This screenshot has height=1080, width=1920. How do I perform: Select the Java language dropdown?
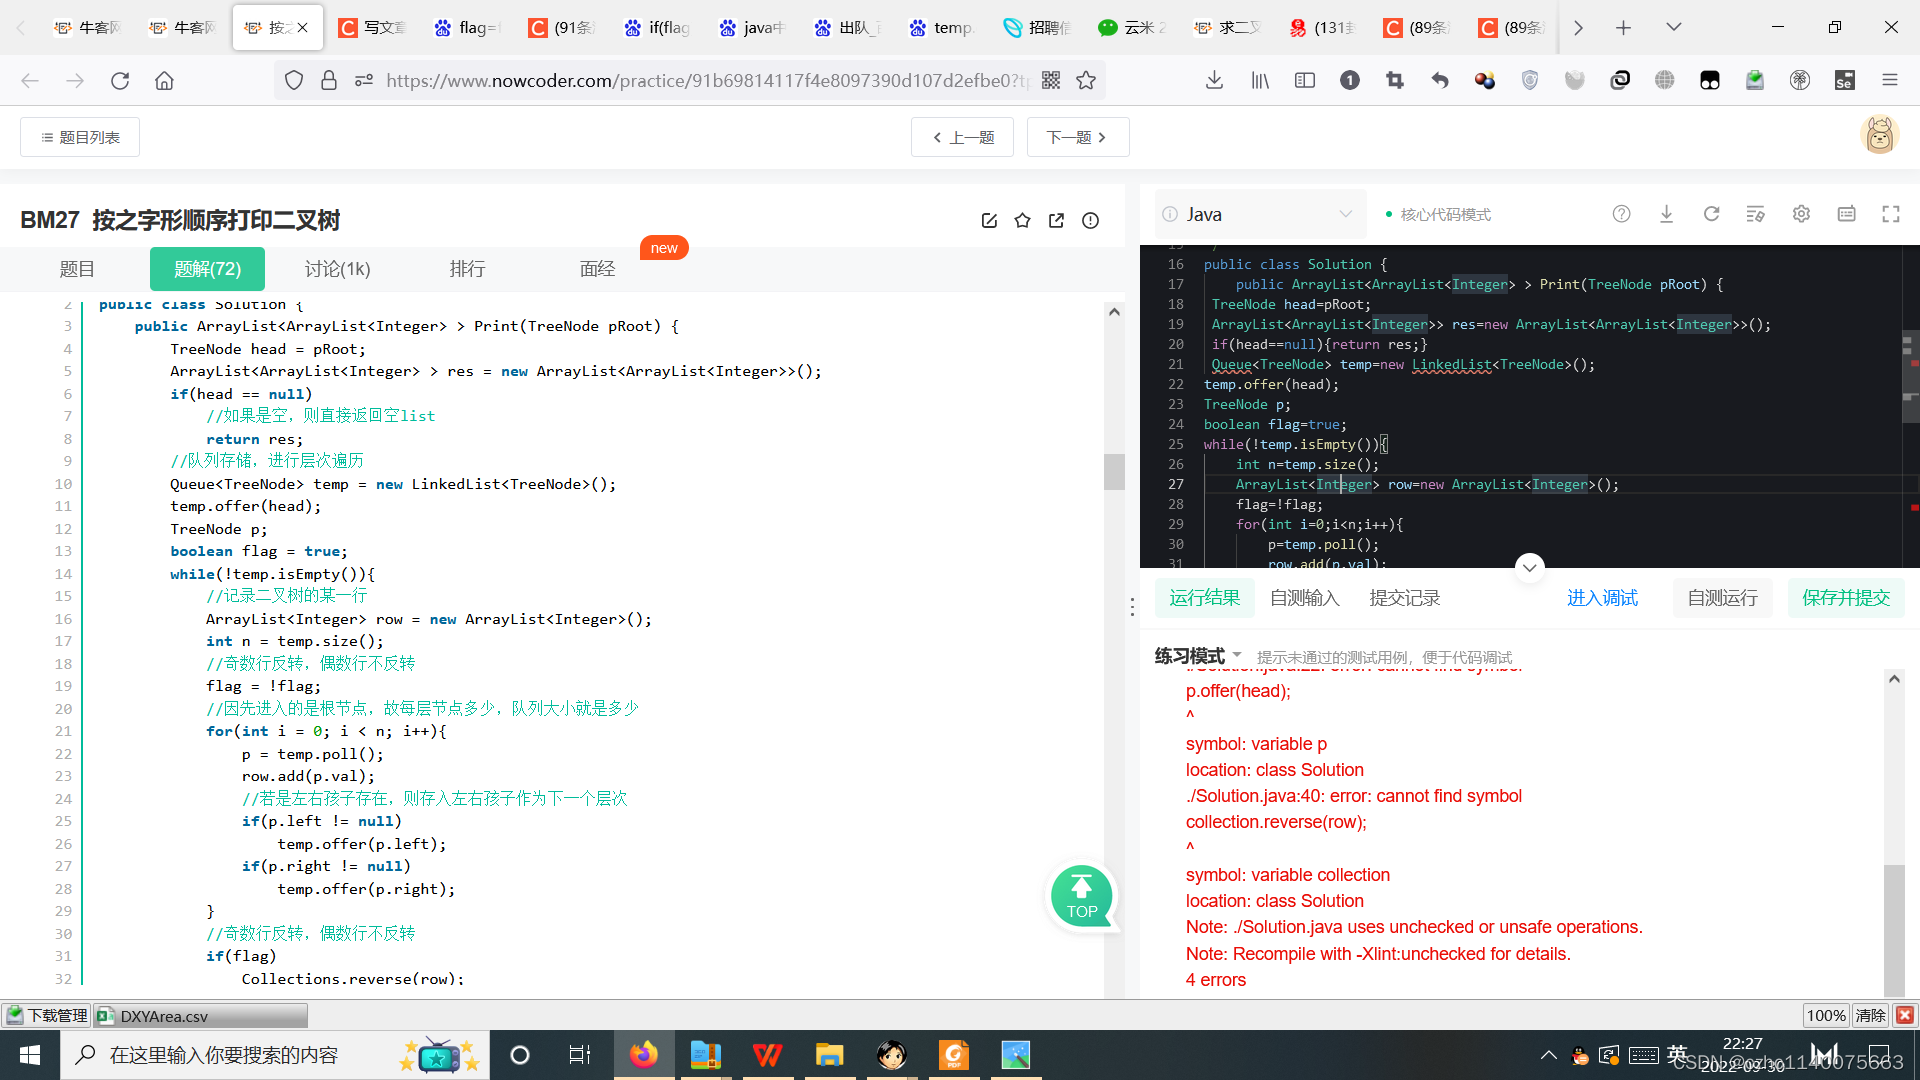(x=1260, y=214)
